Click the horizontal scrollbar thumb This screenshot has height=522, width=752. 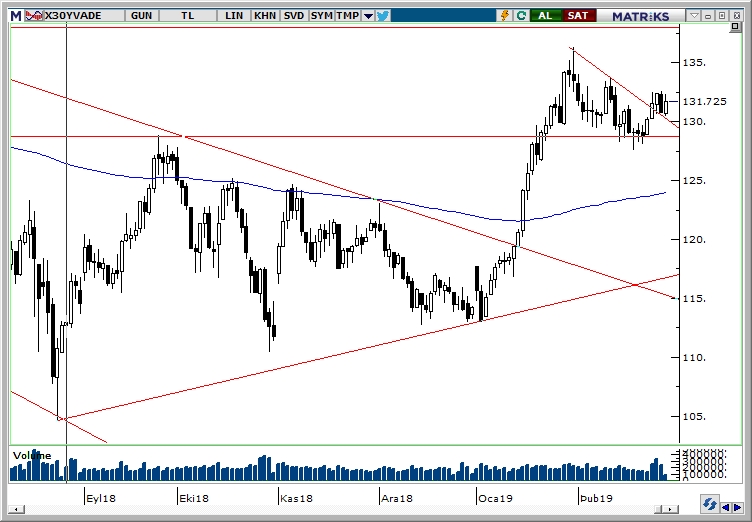pos(660,509)
